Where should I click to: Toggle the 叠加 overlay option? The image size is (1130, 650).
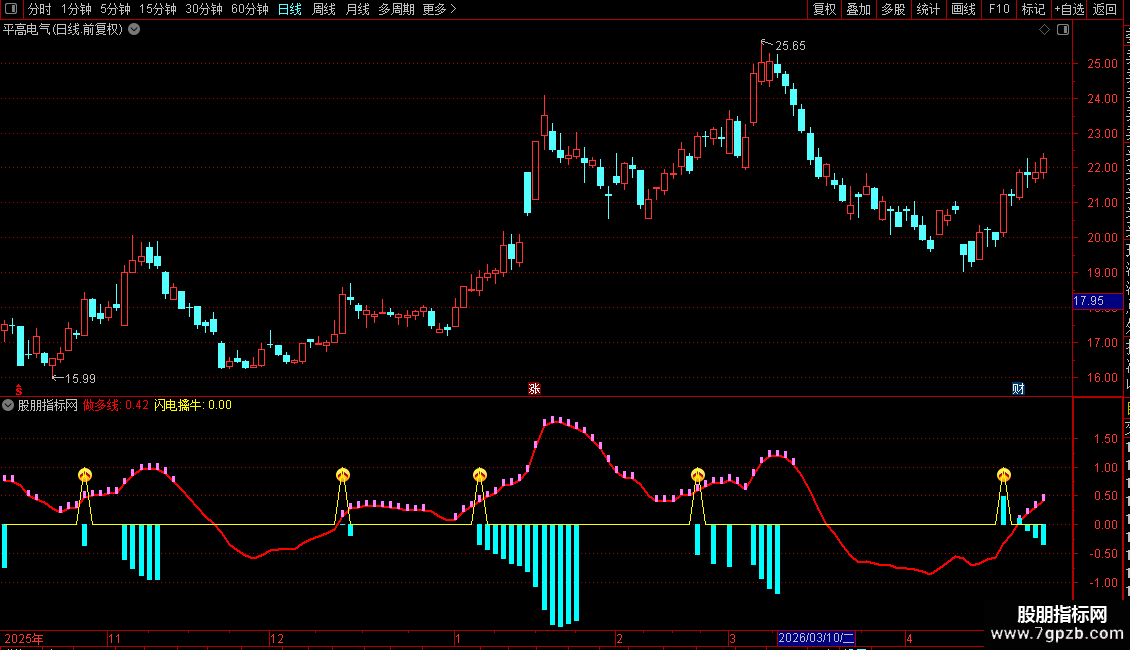[858, 9]
